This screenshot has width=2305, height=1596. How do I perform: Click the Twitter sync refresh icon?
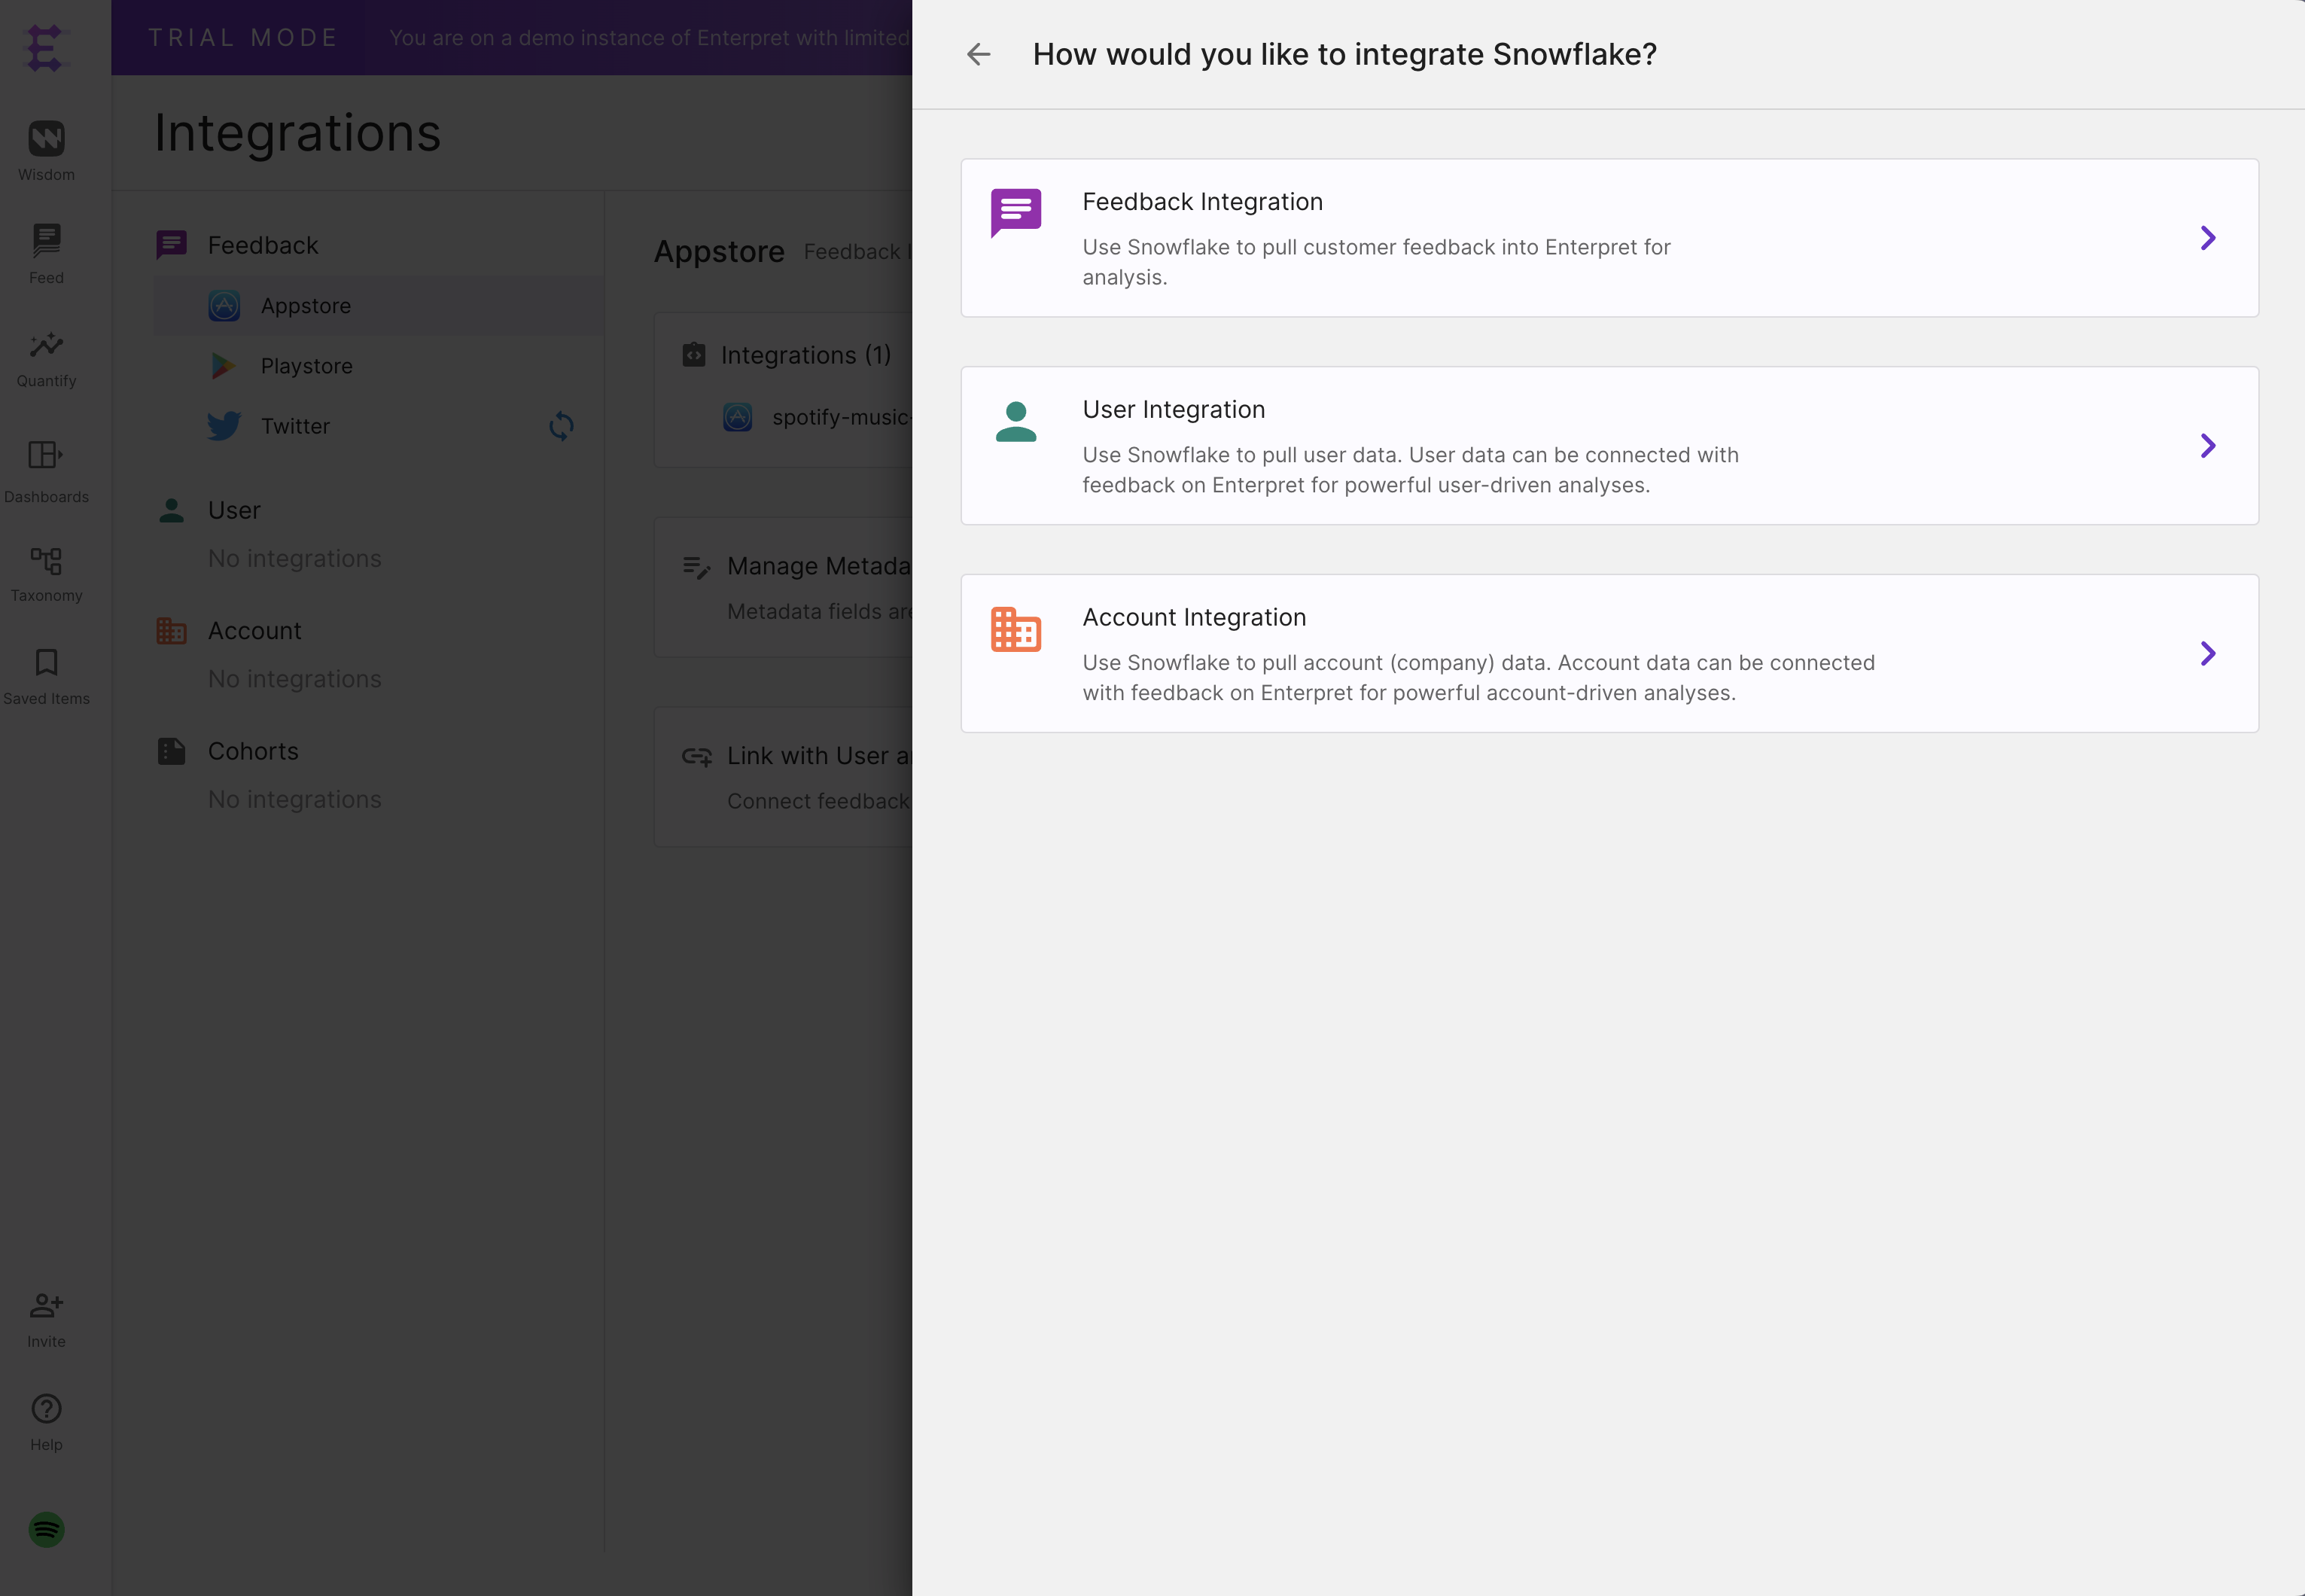click(x=561, y=426)
